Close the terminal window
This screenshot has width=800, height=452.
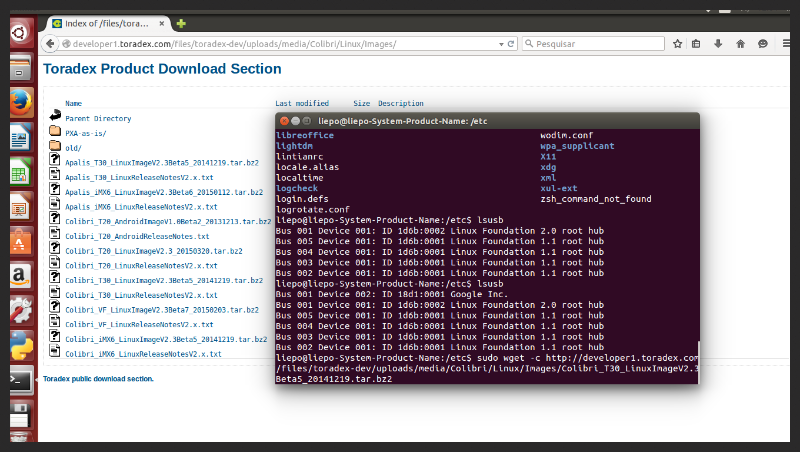click(x=284, y=121)
